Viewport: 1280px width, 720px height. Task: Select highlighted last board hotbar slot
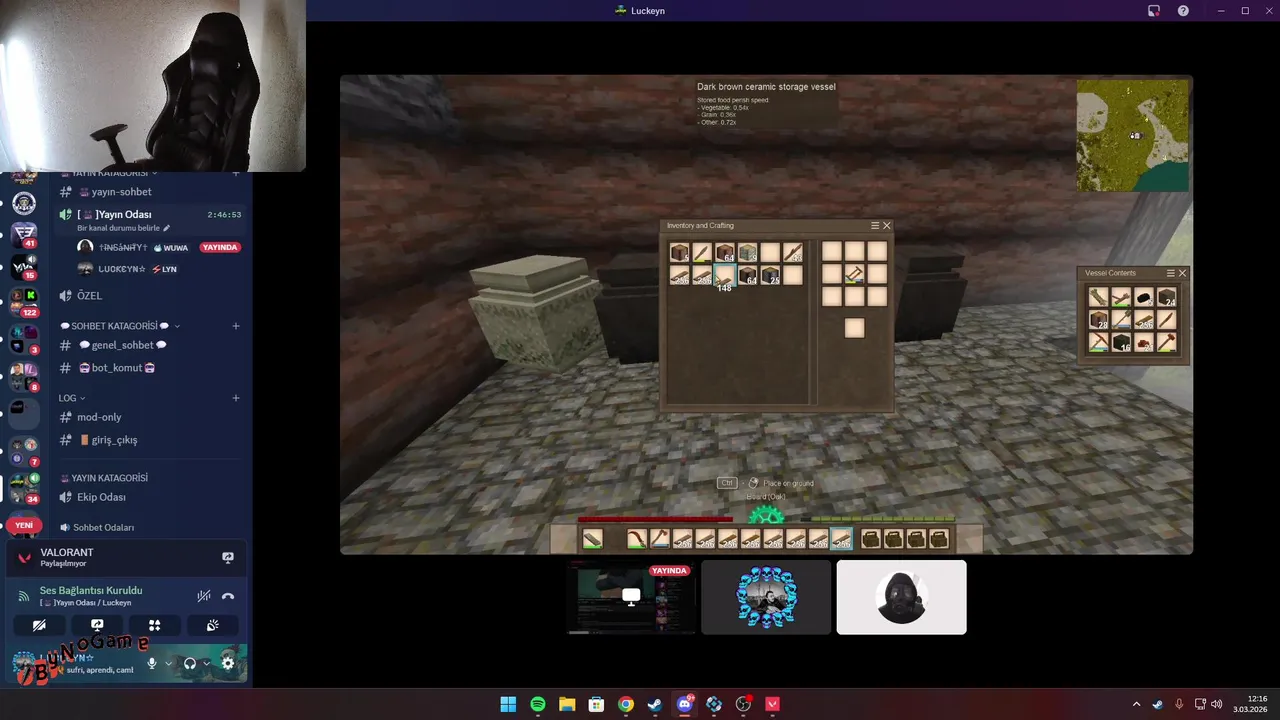[x=842, y=540]
